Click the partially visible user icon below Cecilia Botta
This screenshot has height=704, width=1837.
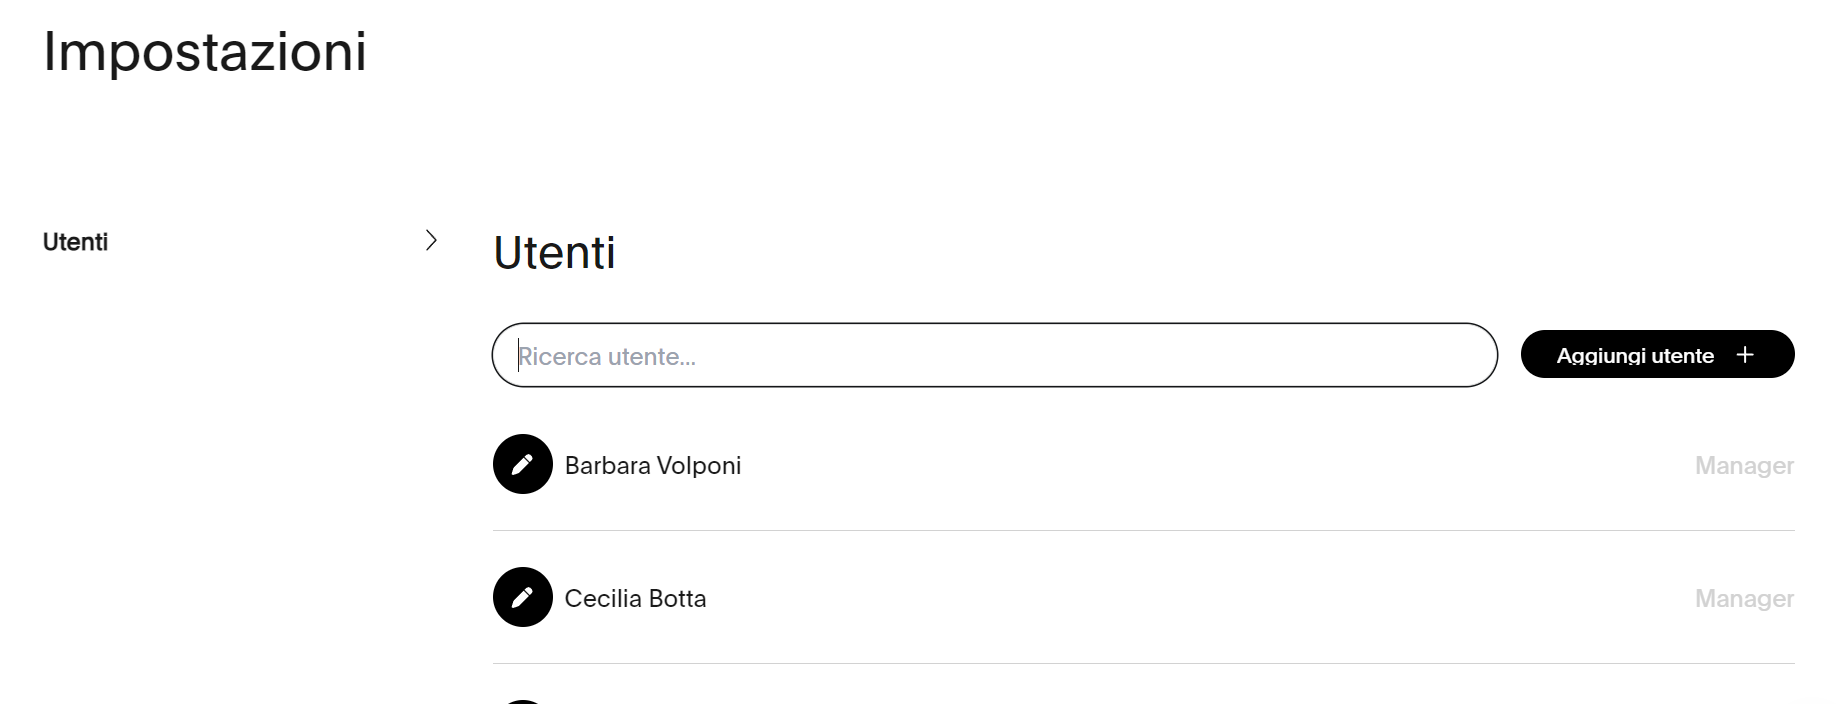pyautogui.click(x=522, y=698)
